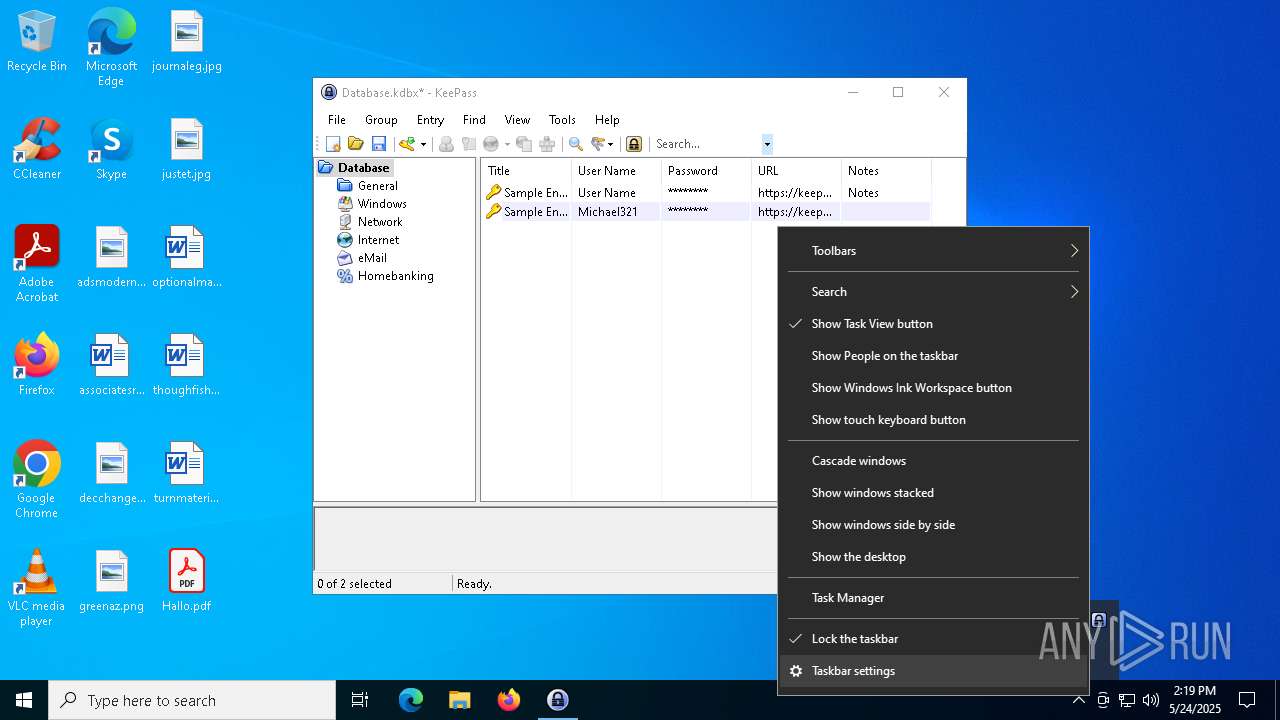Toggle Lock the taskbar option
Viewport: 1280px width, 720px height.
[x=933, y=639]
